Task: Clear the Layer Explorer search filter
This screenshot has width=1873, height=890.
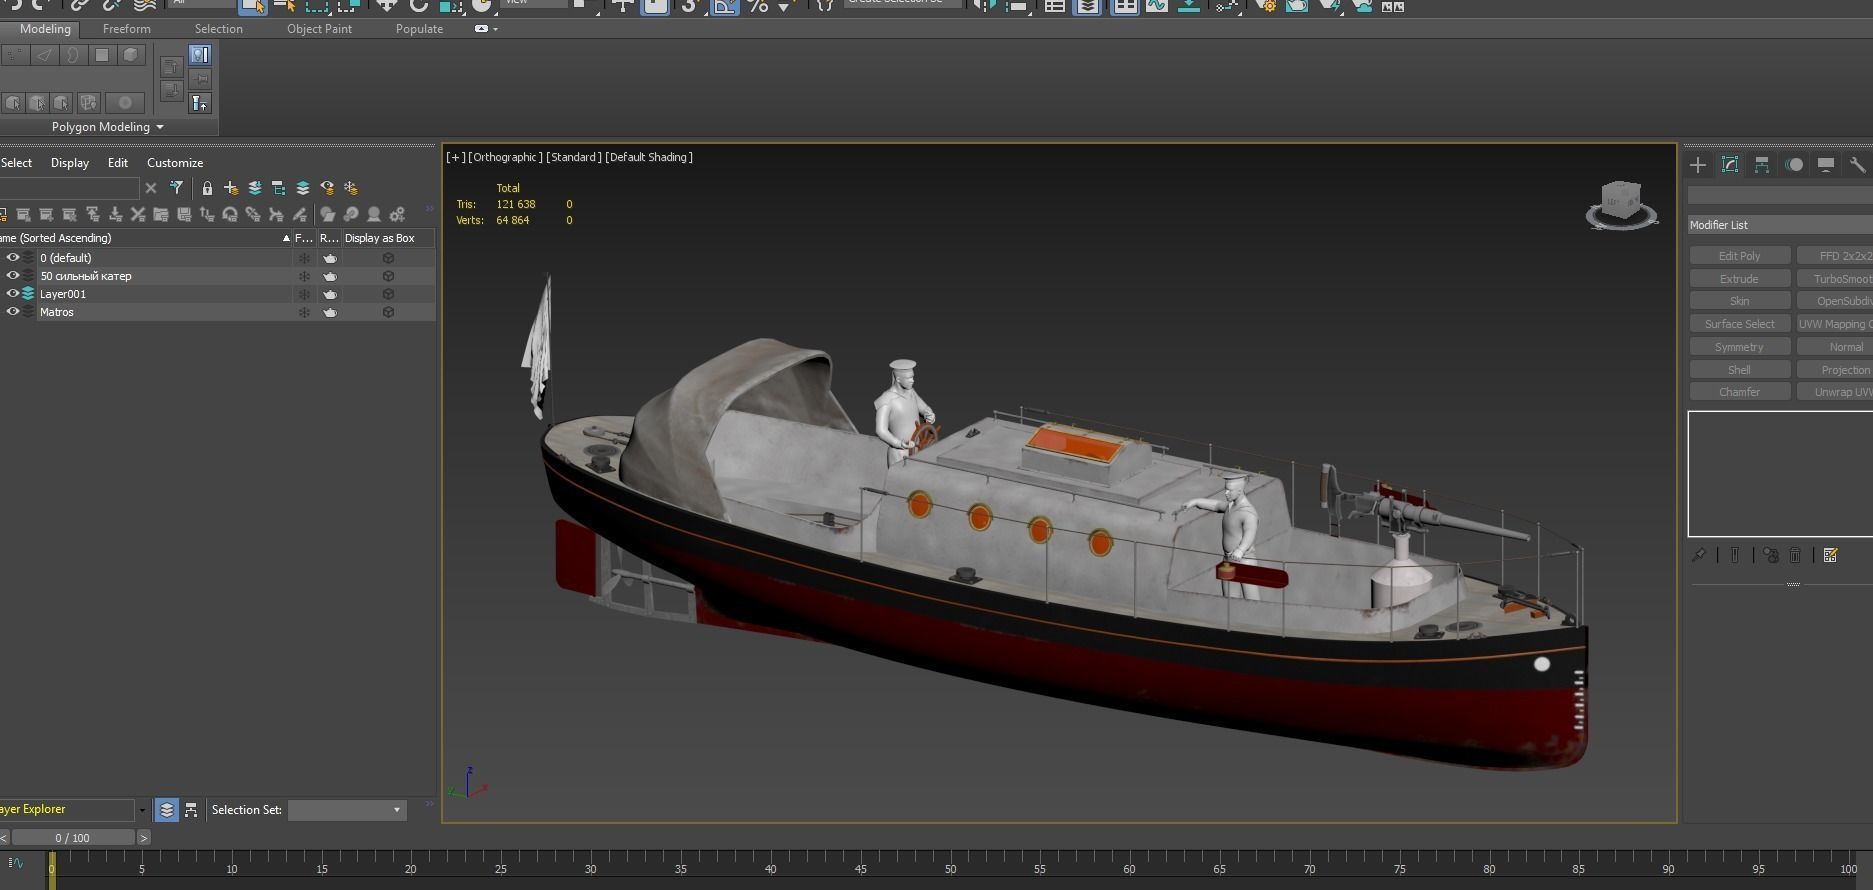Action: pyautogui.click(x=151, y=188)
